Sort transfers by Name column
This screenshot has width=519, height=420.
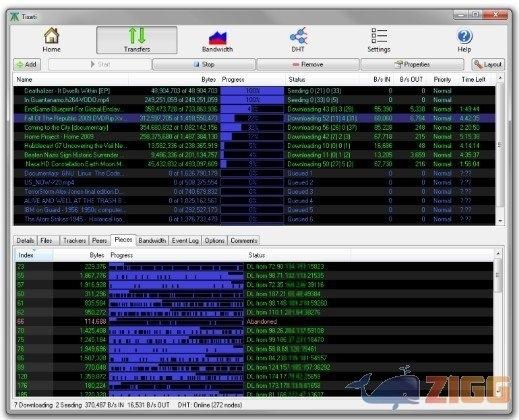coord(71,79)
